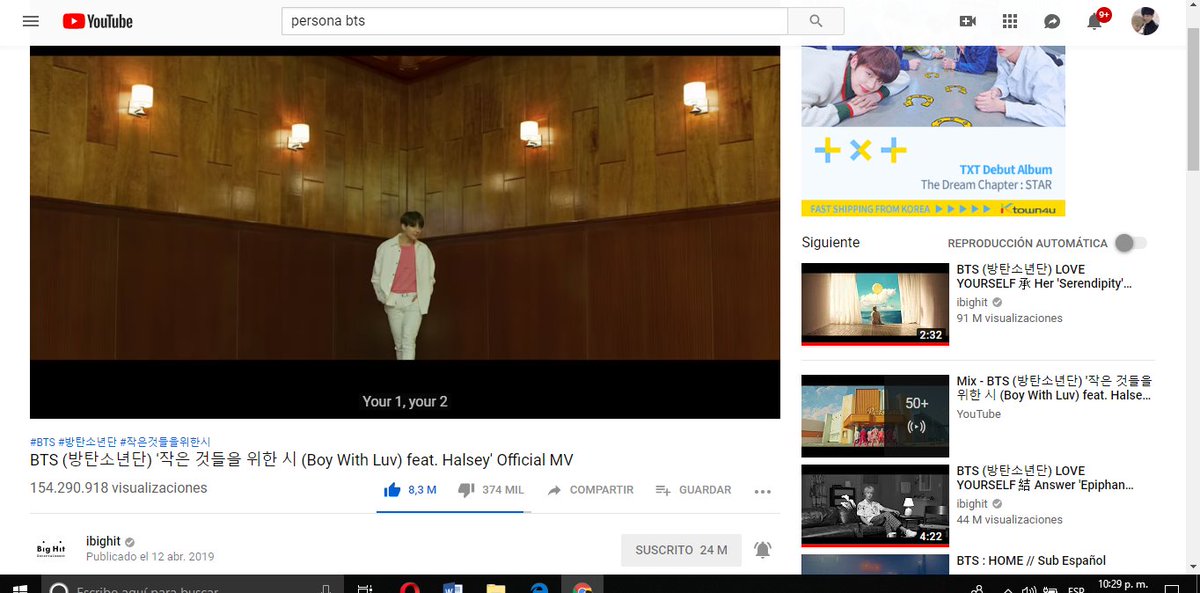Click the video title Boy With Luv text
This screenshot has height=593, width=1200.
point(301,460)
